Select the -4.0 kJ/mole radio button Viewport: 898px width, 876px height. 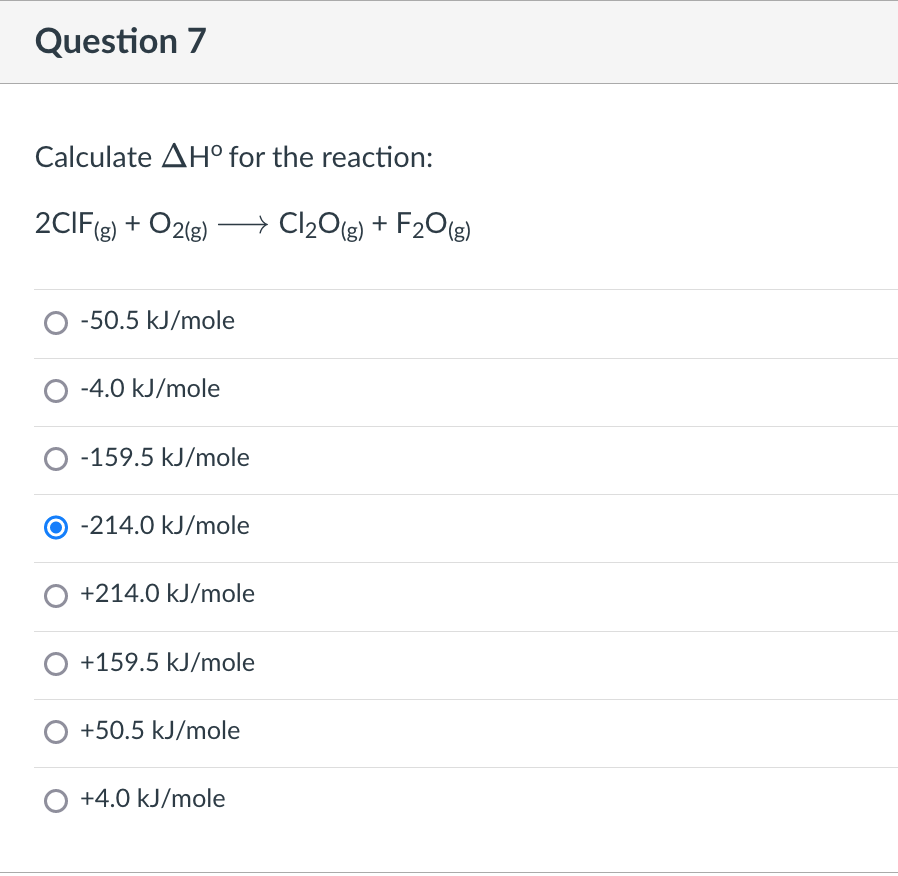point(56,390)
